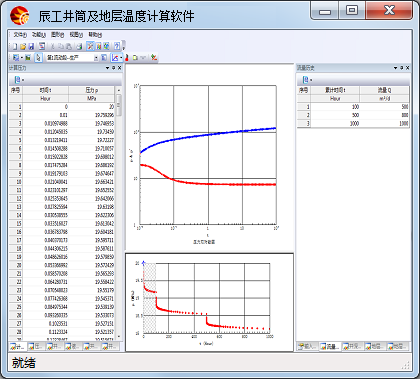The image size is (420, 380).
Task: Open a file with the folder icon
Action: click(x=23, y=46)
